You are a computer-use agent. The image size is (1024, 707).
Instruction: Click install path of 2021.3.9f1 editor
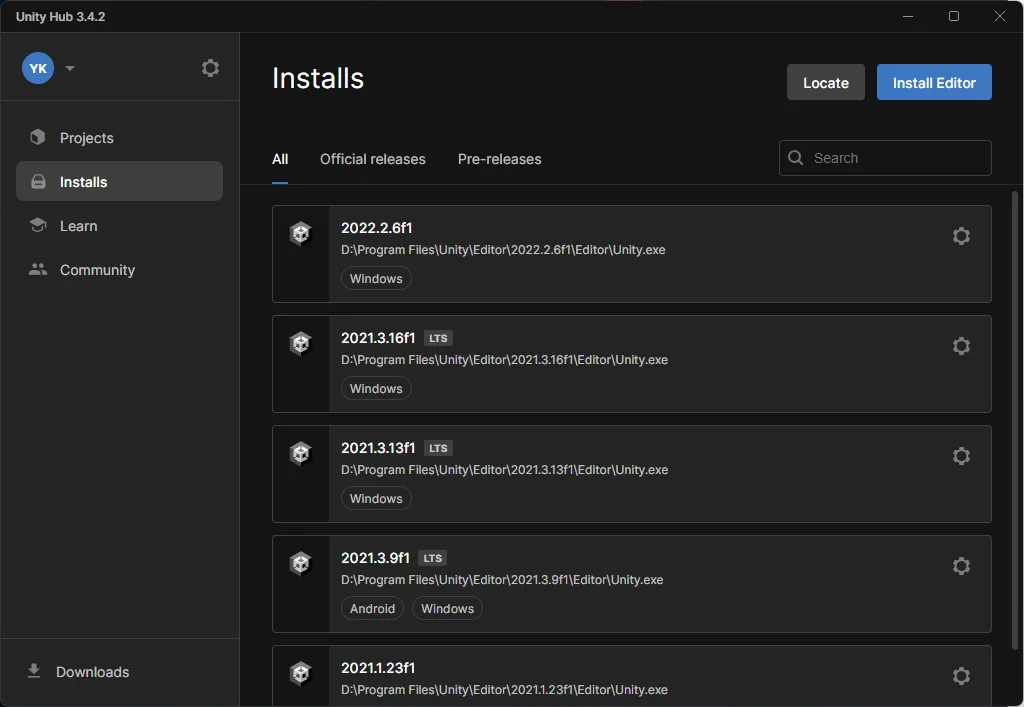(502, 580)
